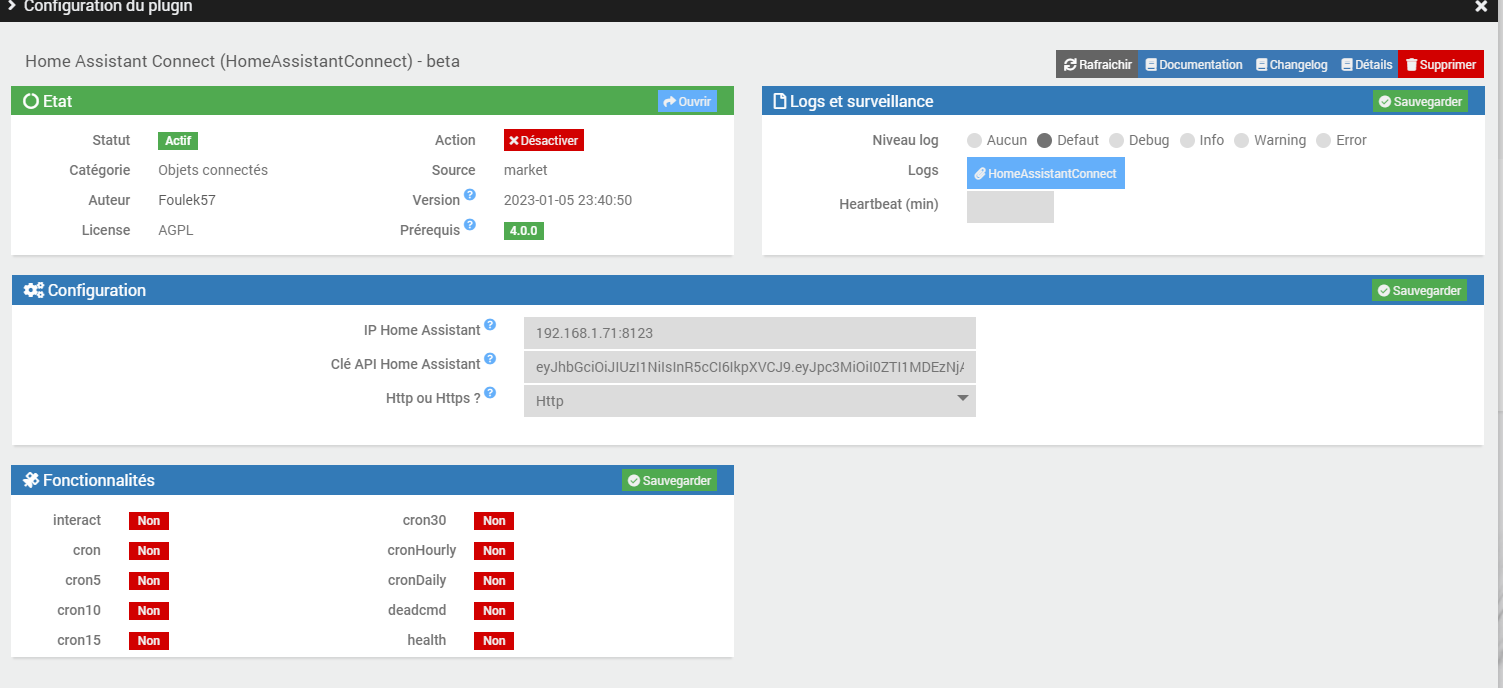Click the green Actif status badge
This screenshot has width=1503, height=688.
(178, 140)
